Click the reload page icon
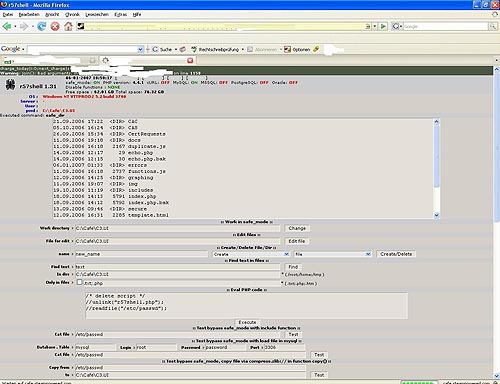The height and width of the screenshot is (384, 500). point(42,26)
